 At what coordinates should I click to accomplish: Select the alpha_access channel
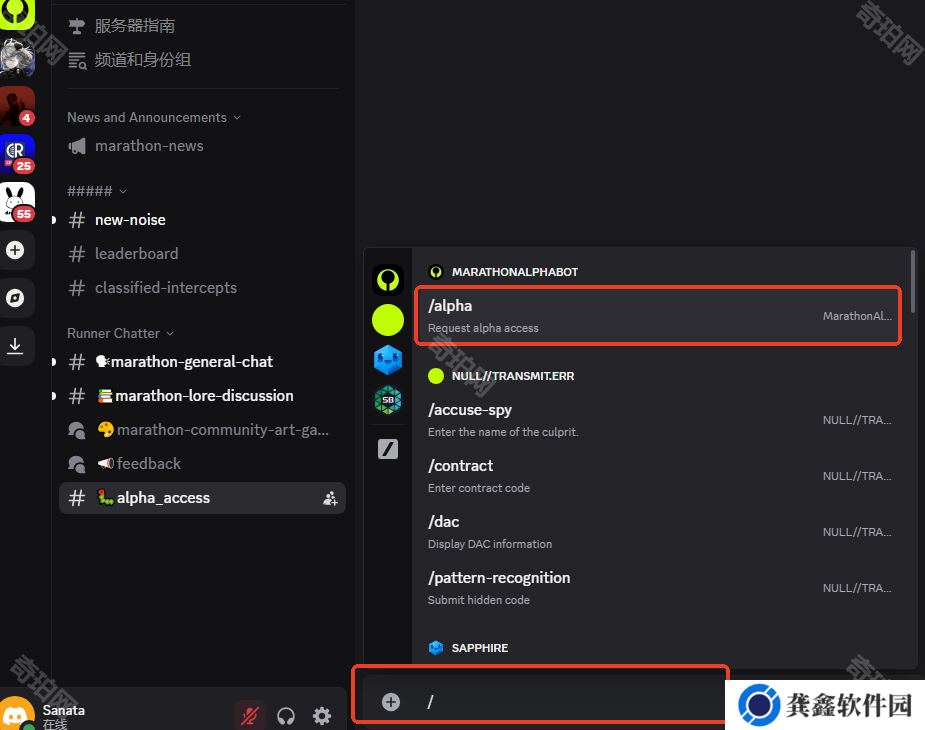(x=202, y=498)
